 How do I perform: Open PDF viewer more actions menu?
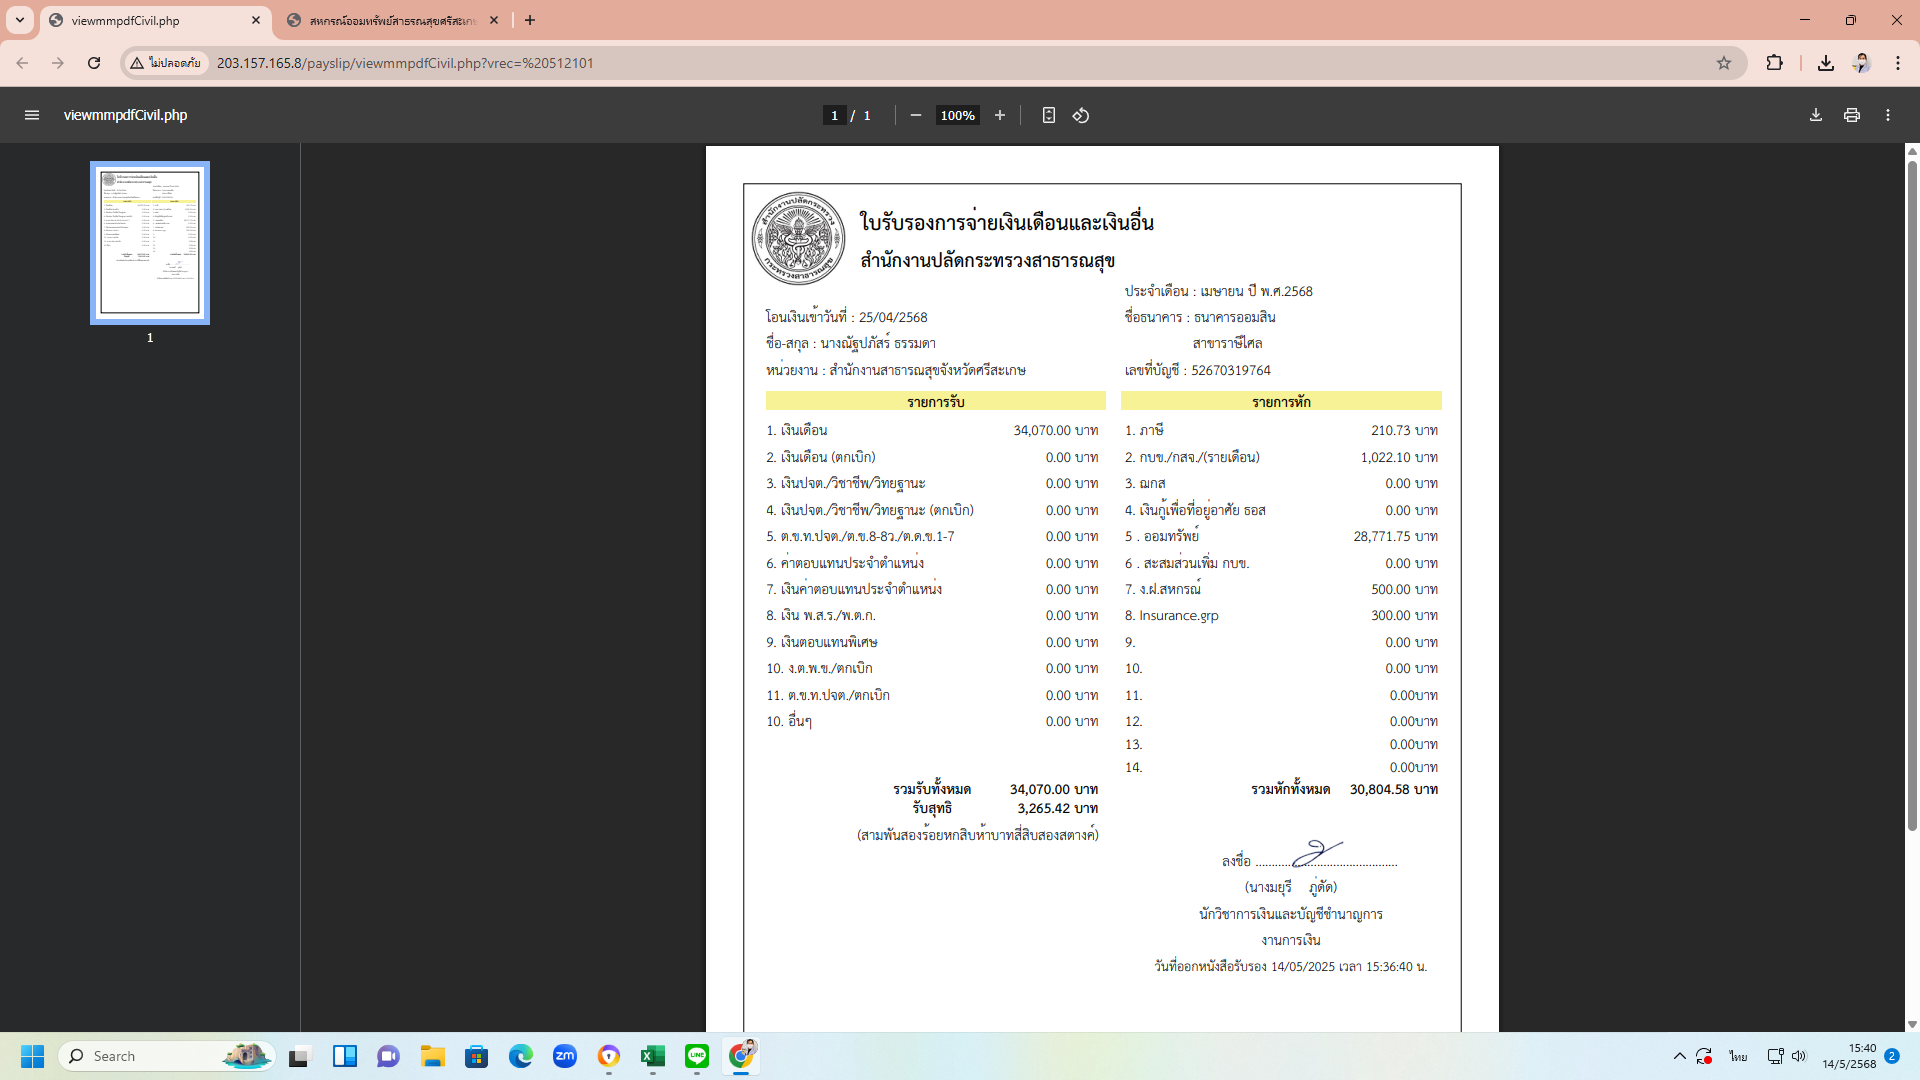pyautogui.click(x=1888, y=115)
